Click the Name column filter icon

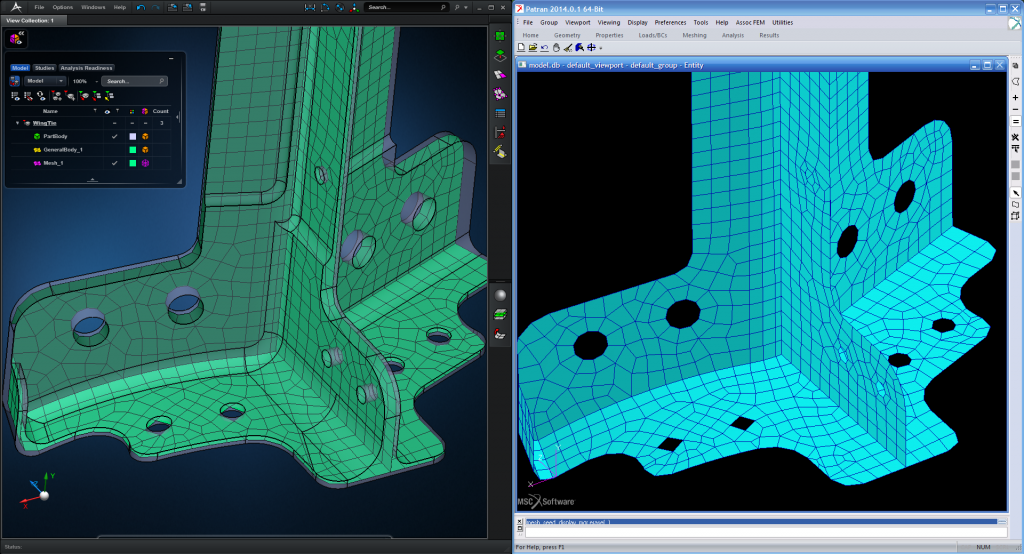coord(95,111)
